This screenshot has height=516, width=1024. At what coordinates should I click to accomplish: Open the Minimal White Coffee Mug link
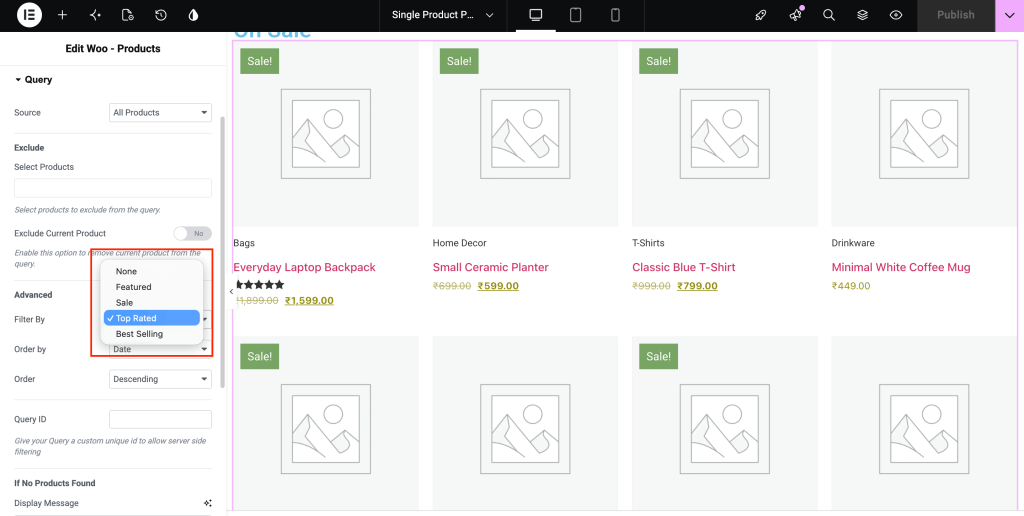[x=901, y=267]
